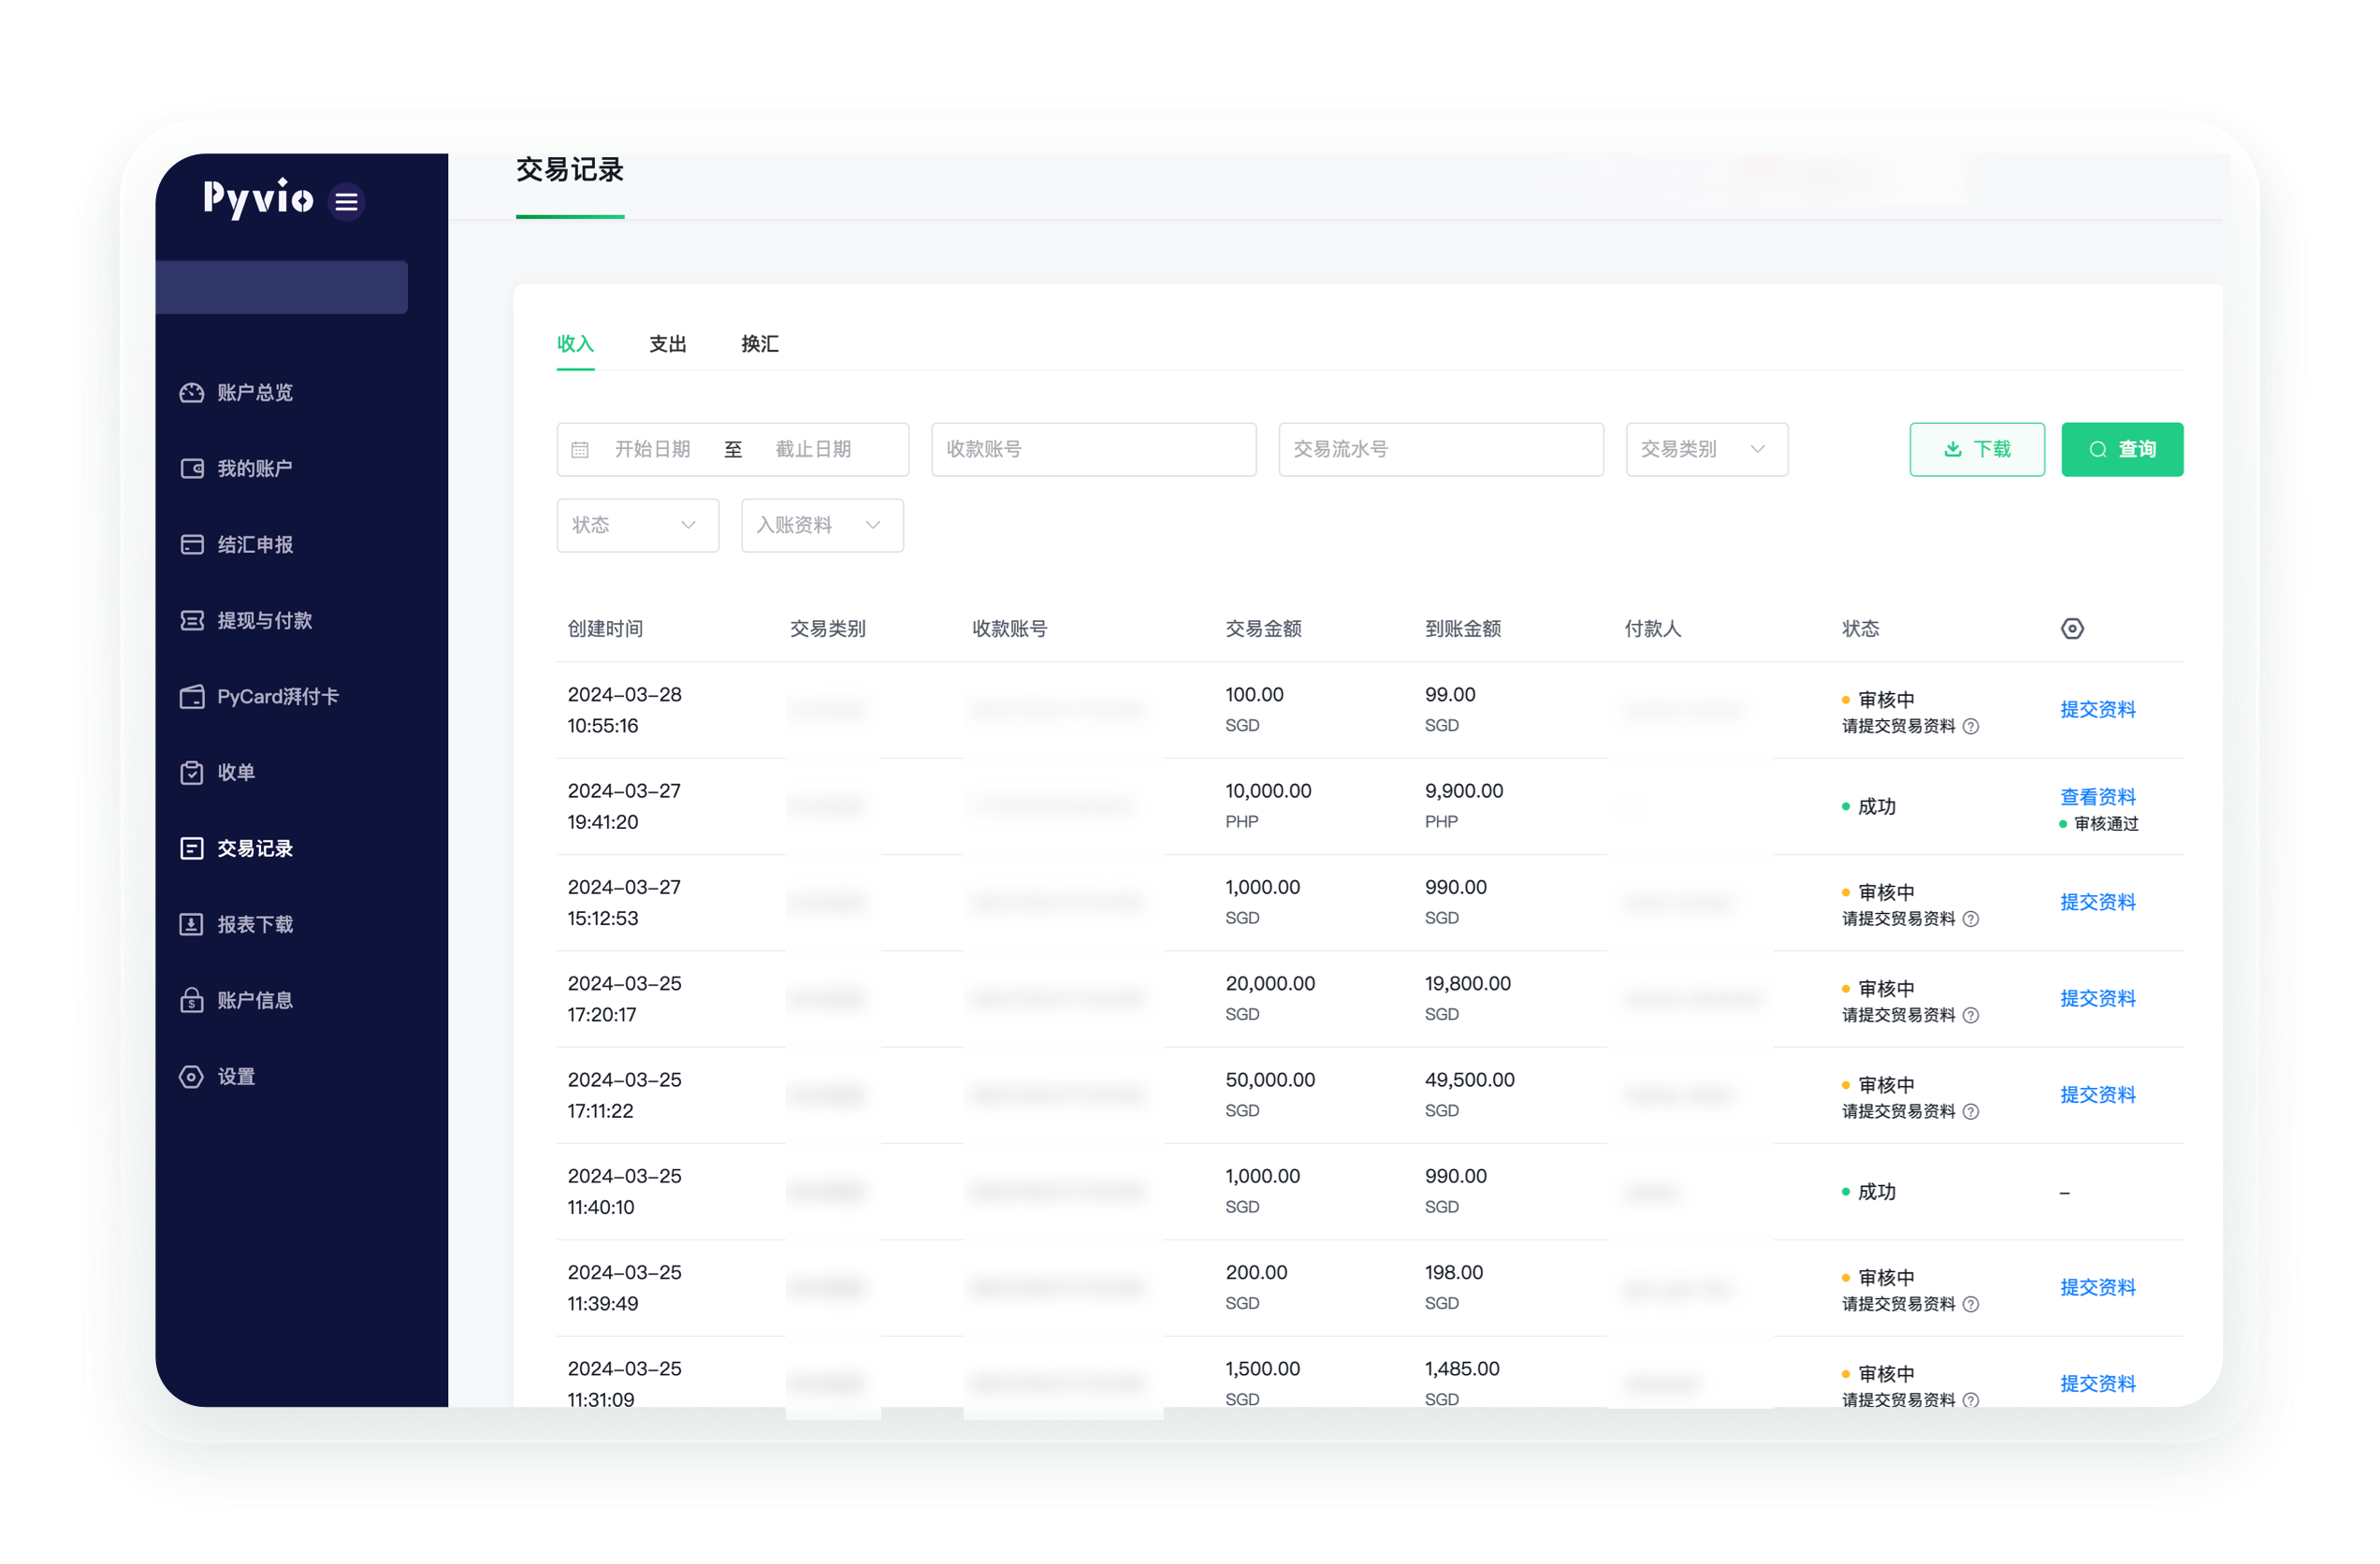Click the 收款账号 input field
This screenshot has height=1564, width=2380.
(x=1094, y=450)
